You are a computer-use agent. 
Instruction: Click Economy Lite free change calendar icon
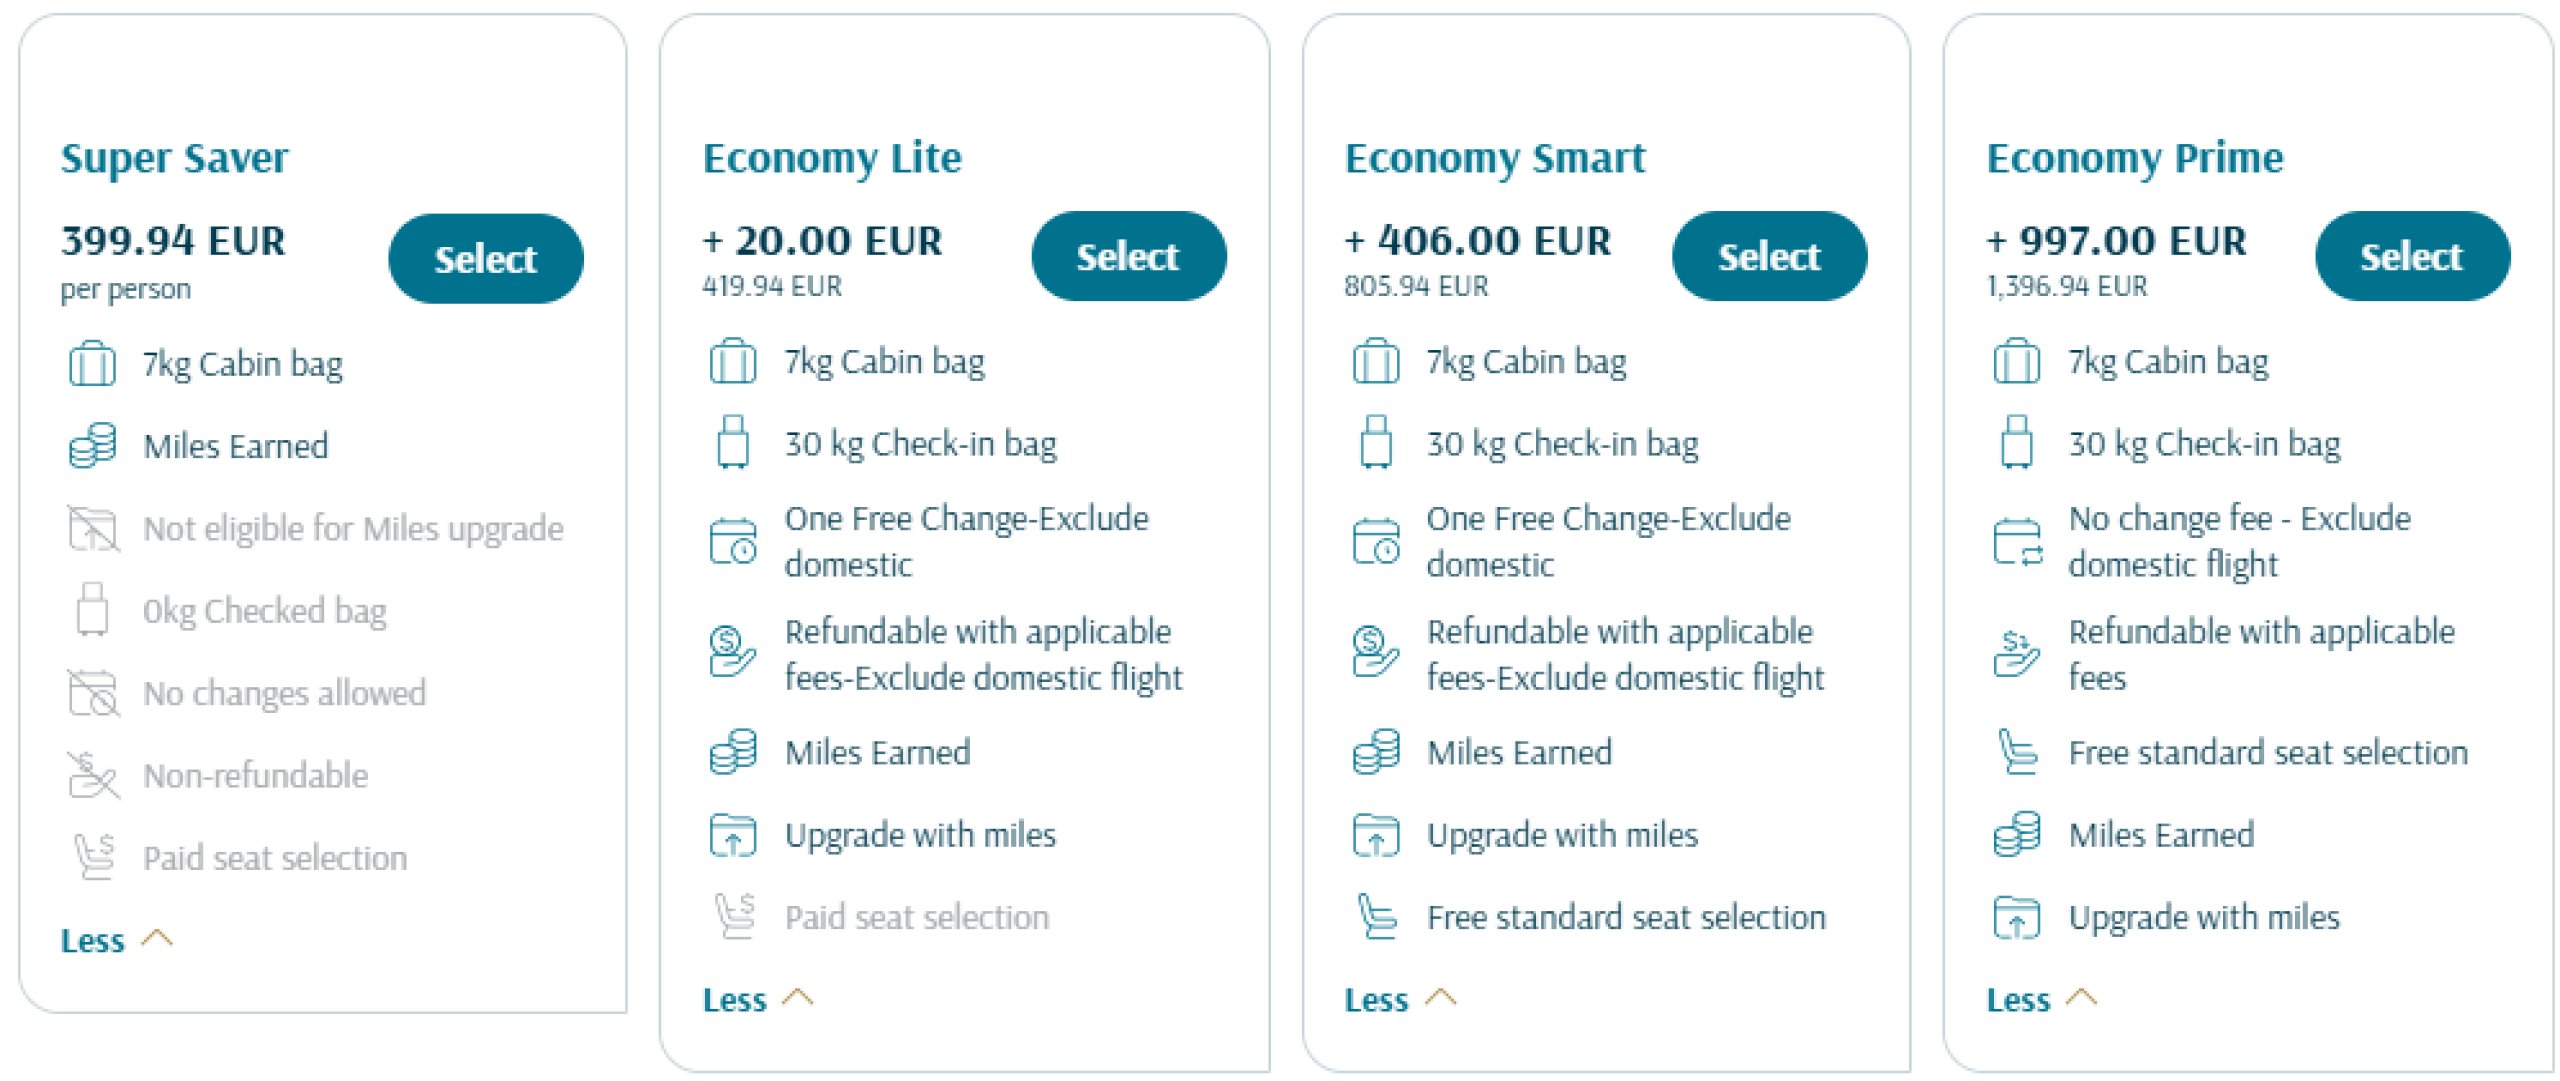[733, 541]
